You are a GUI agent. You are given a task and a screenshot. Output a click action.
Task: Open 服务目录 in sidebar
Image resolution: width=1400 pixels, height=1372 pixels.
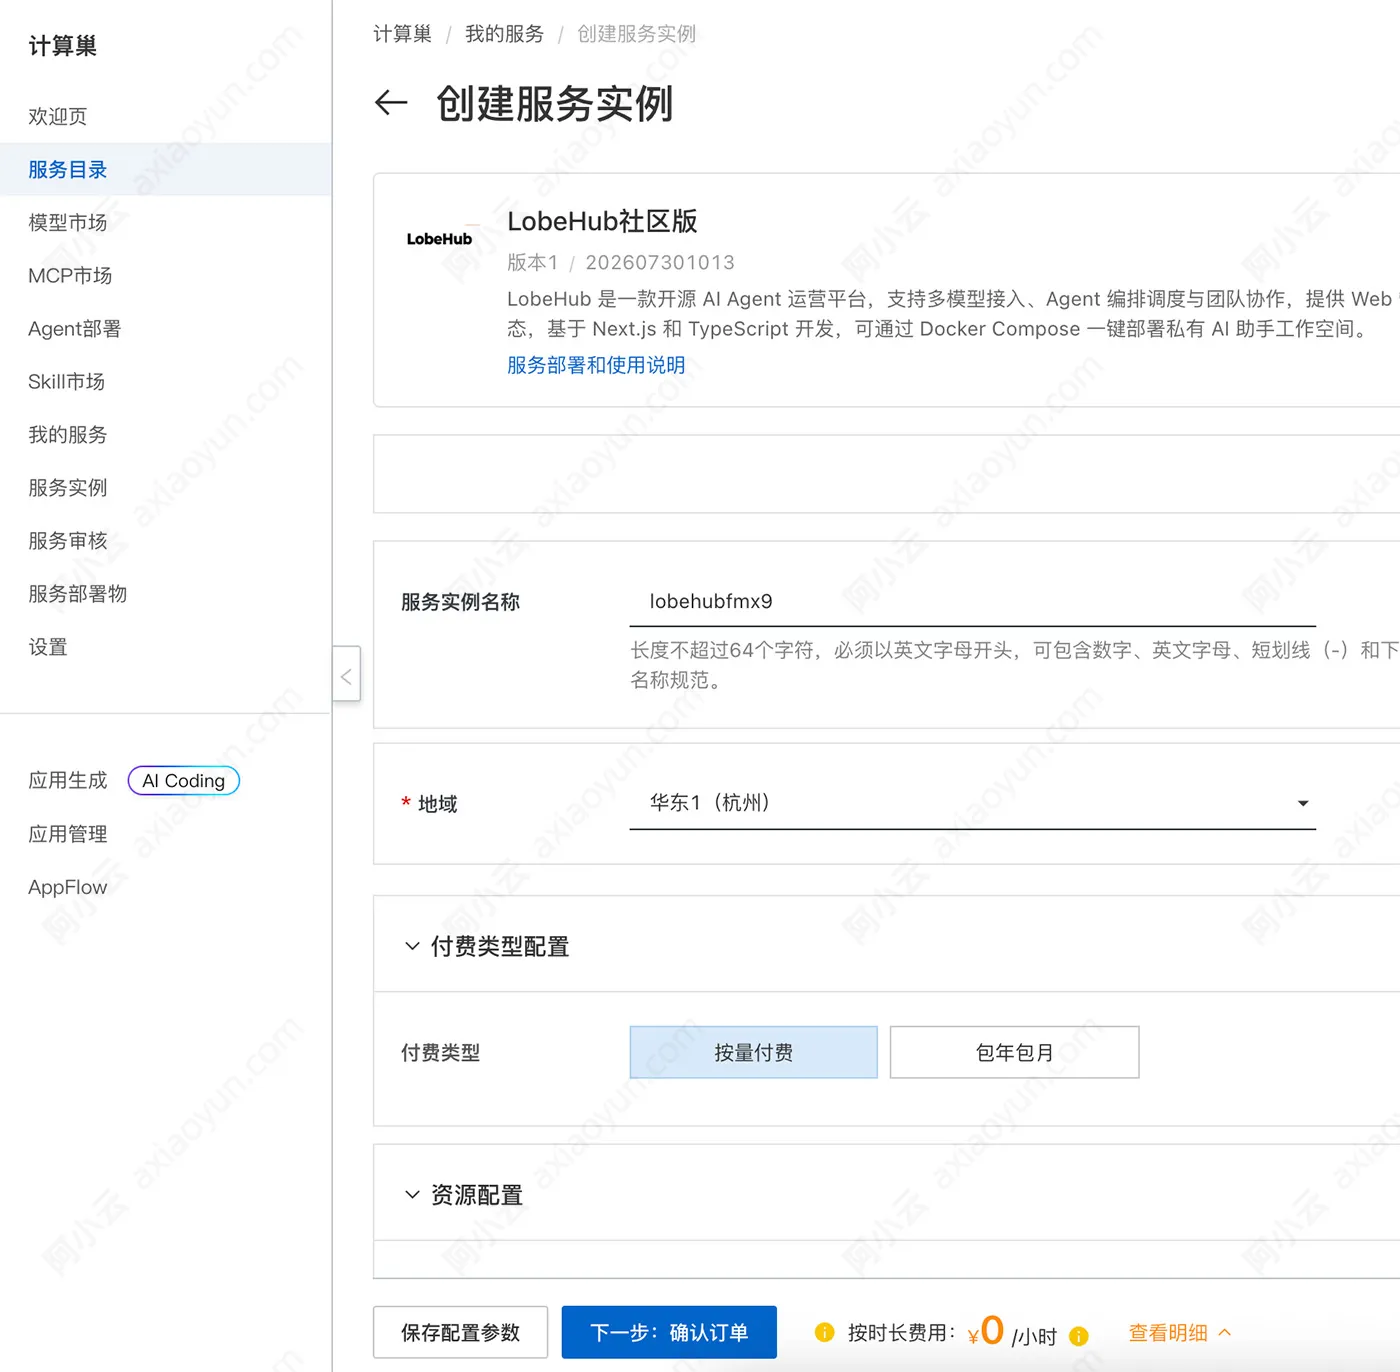pos(165,169)
